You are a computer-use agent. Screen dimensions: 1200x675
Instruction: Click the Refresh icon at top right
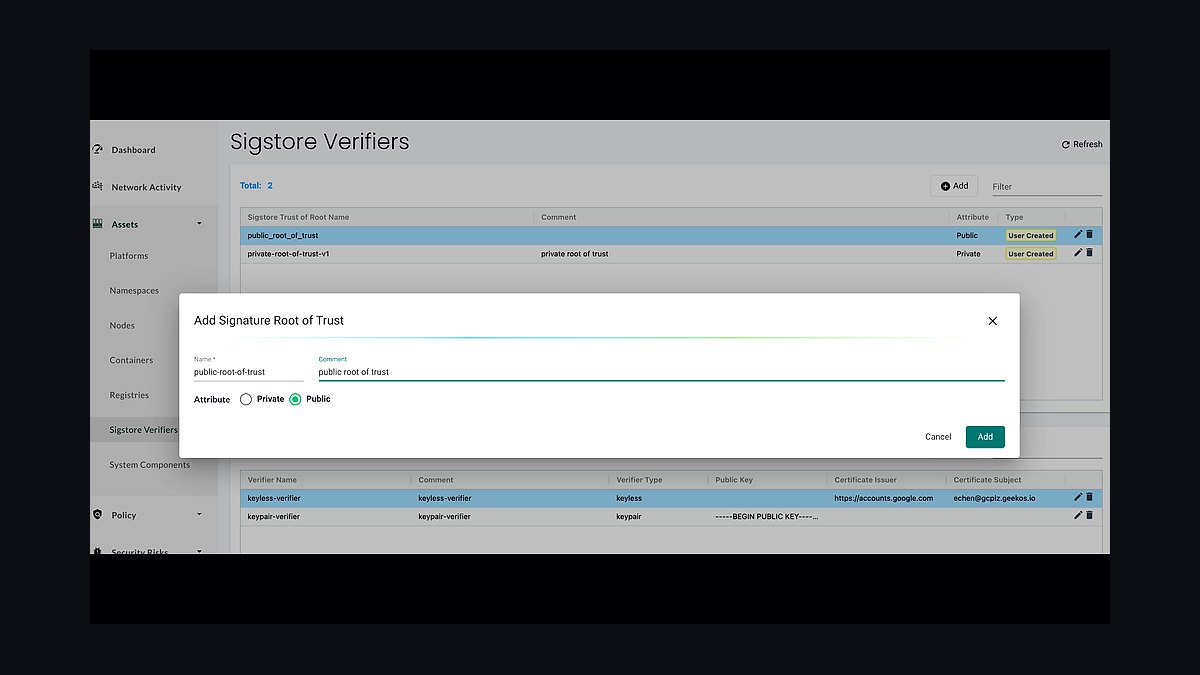coord(1066,145)
